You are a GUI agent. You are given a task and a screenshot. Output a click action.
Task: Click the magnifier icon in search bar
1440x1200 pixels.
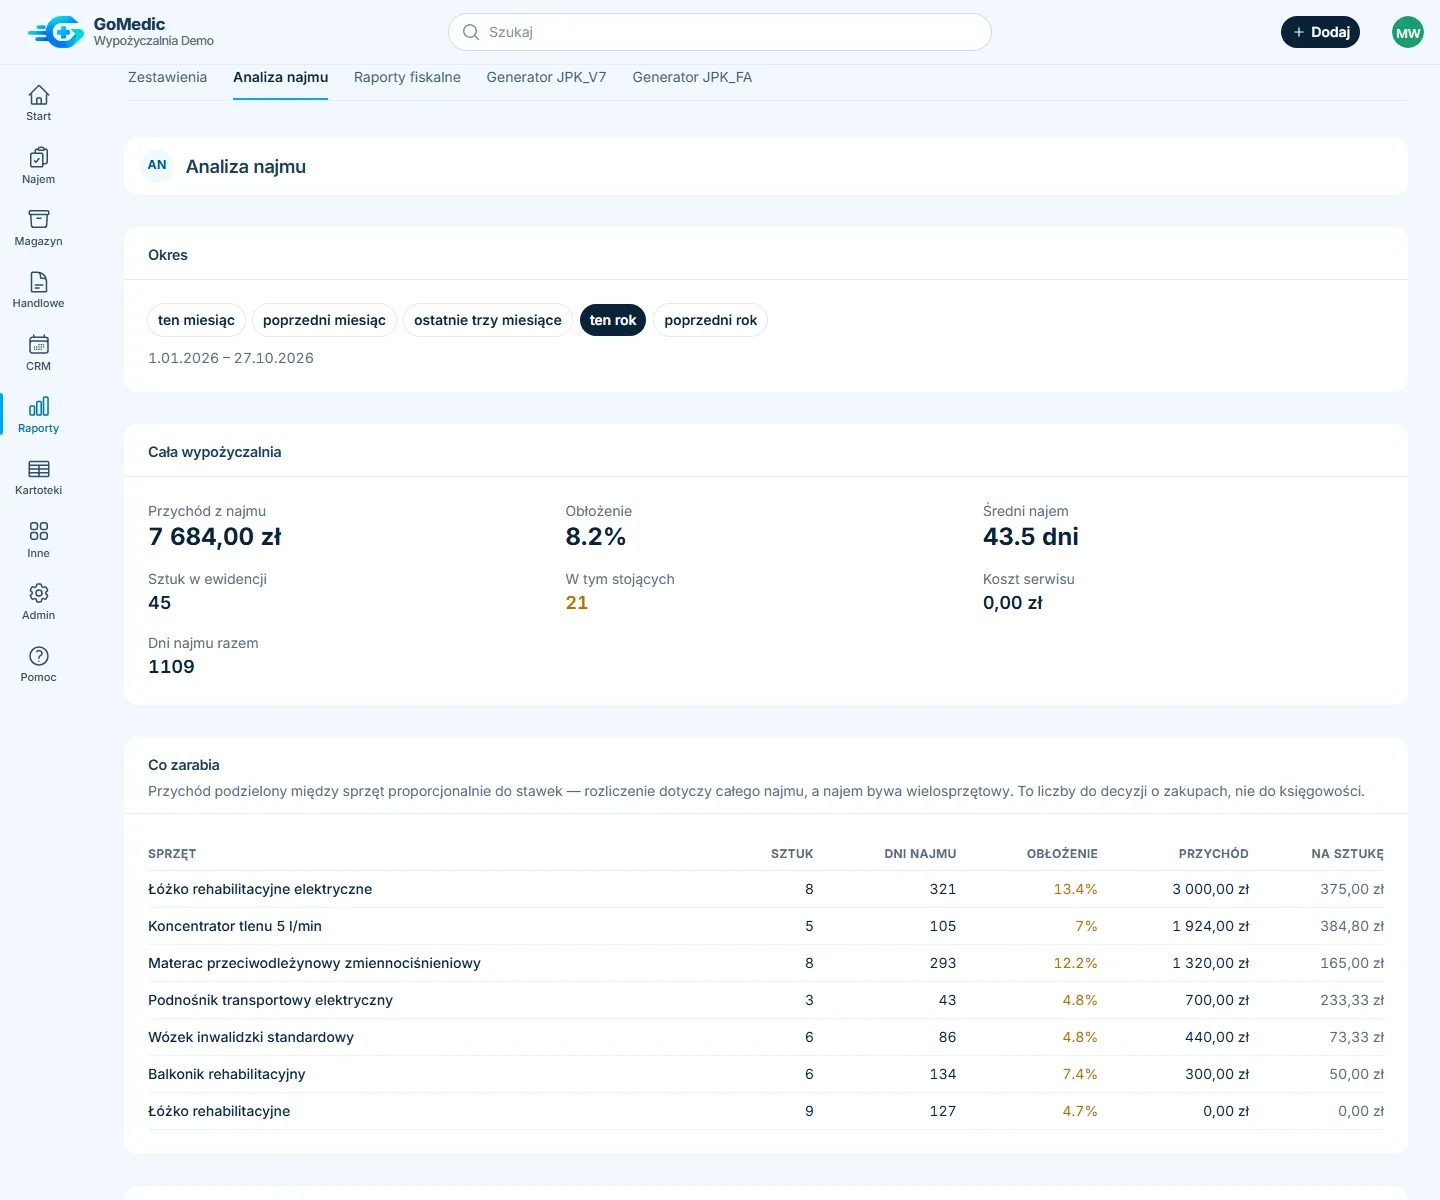pyautogui.click(x=471, y=32)
